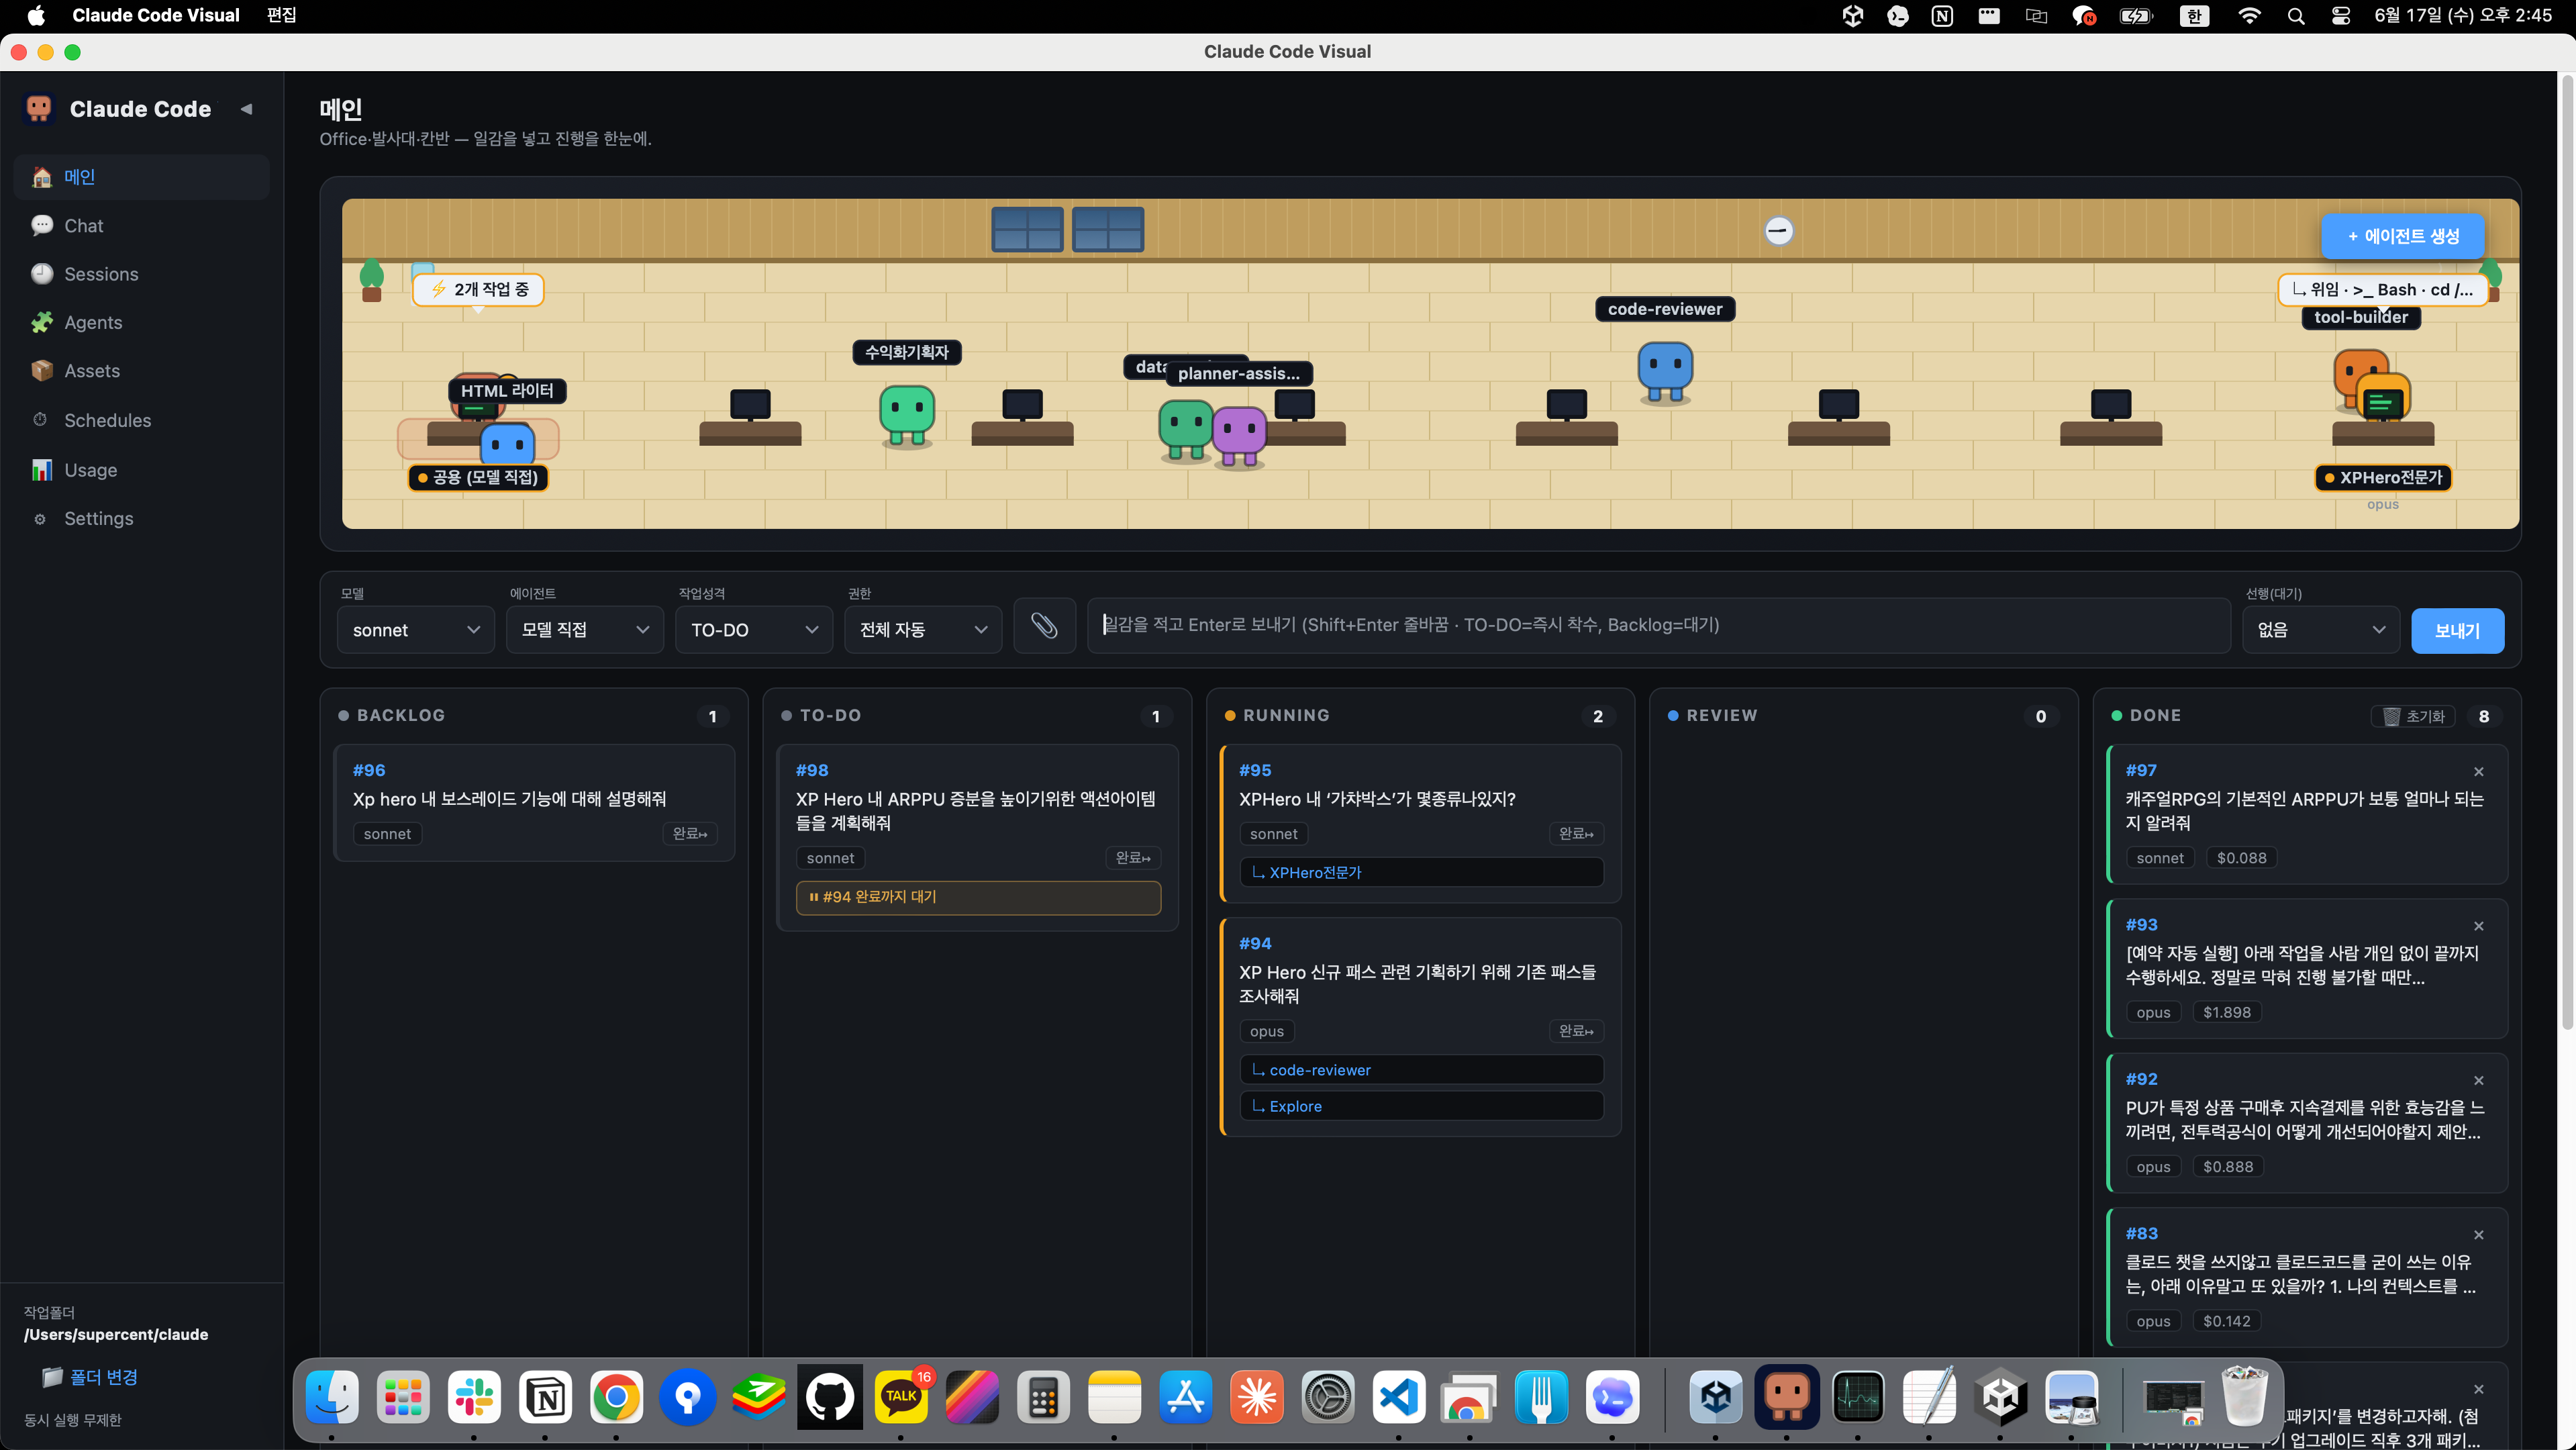The width and height of the screenshot is (2576, 1450).
Task: Collapse sidebar with the arrow icon
Action: (x=246, y=109)
